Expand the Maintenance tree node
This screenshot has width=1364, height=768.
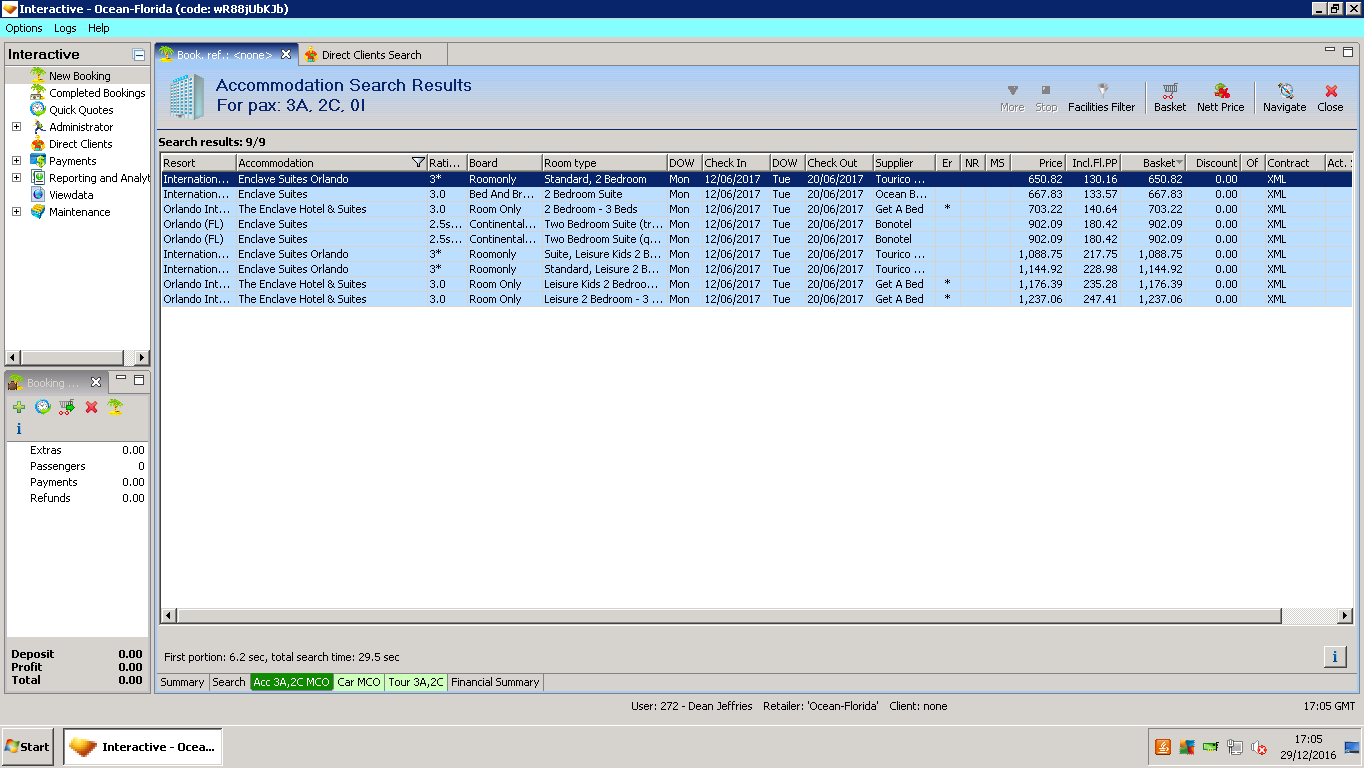click(16, 212)
